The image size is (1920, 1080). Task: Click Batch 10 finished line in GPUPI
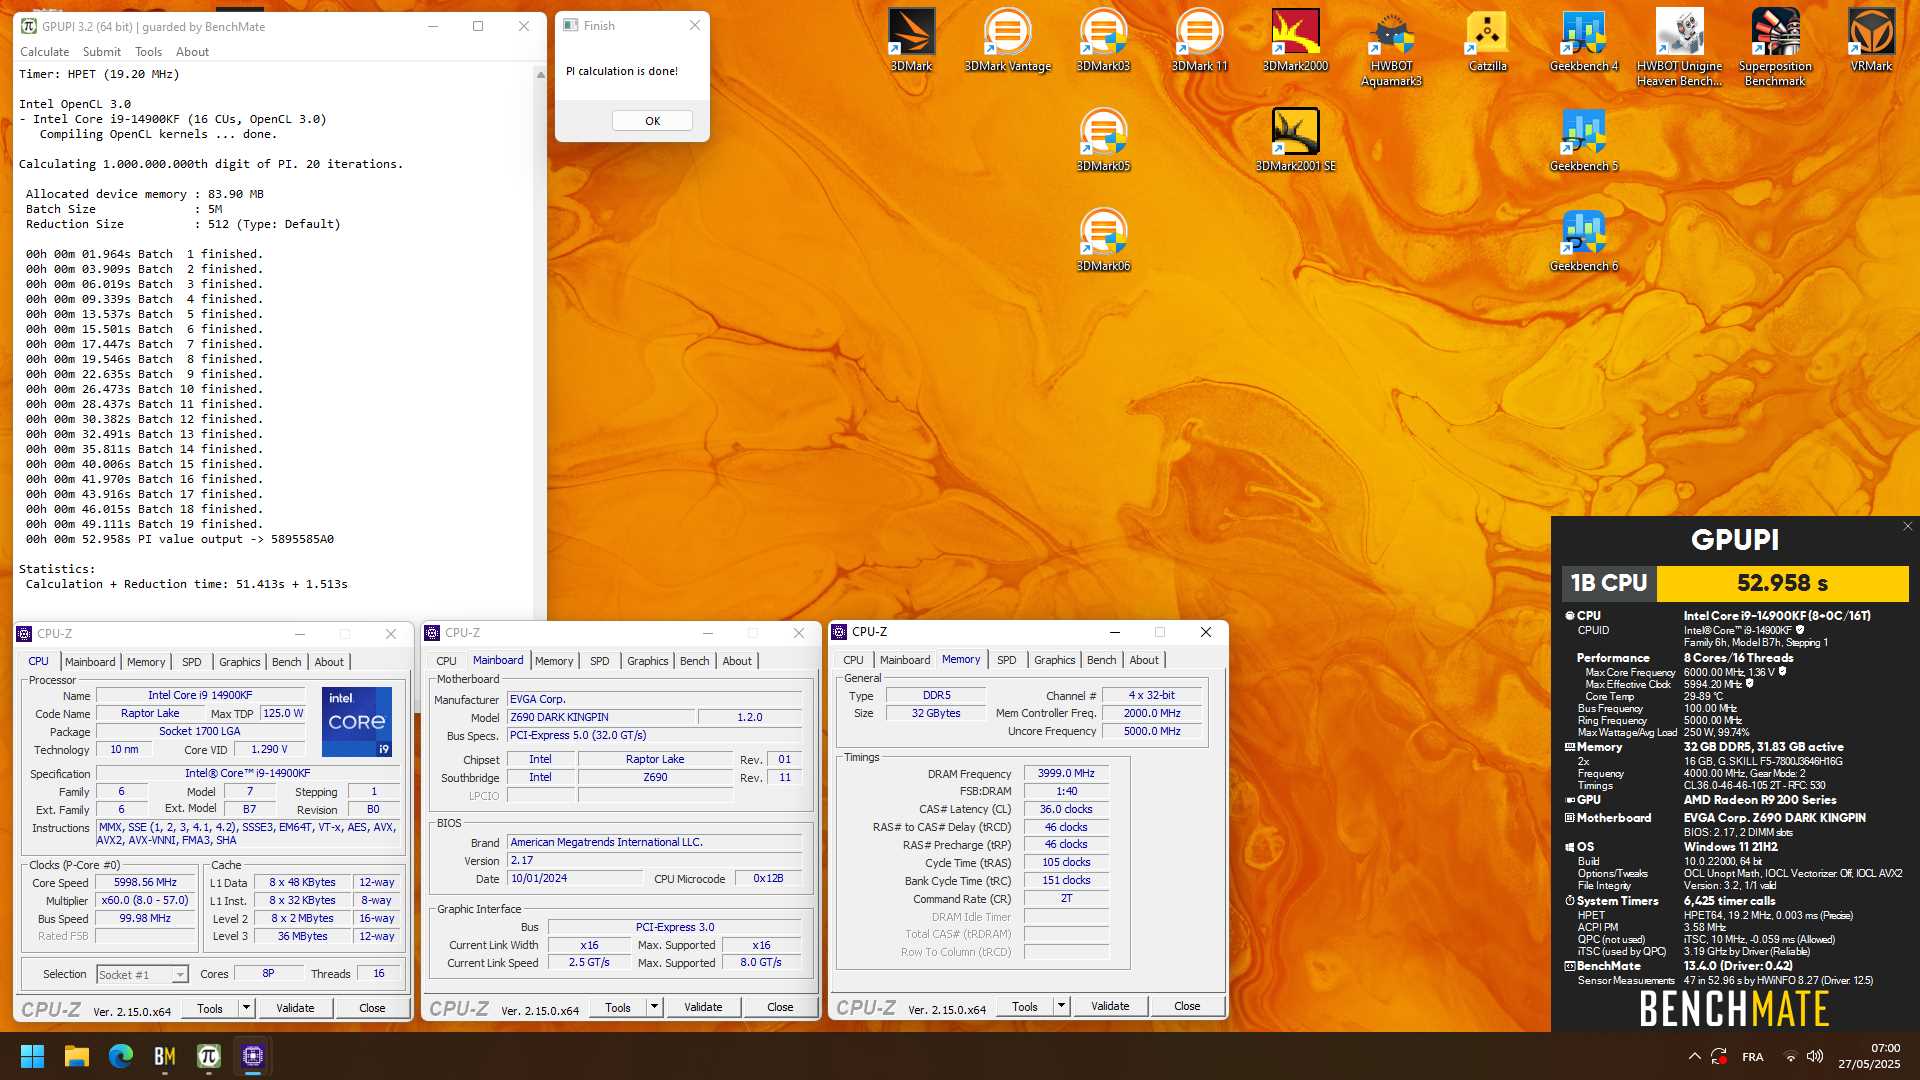click(x=144, y=389)
